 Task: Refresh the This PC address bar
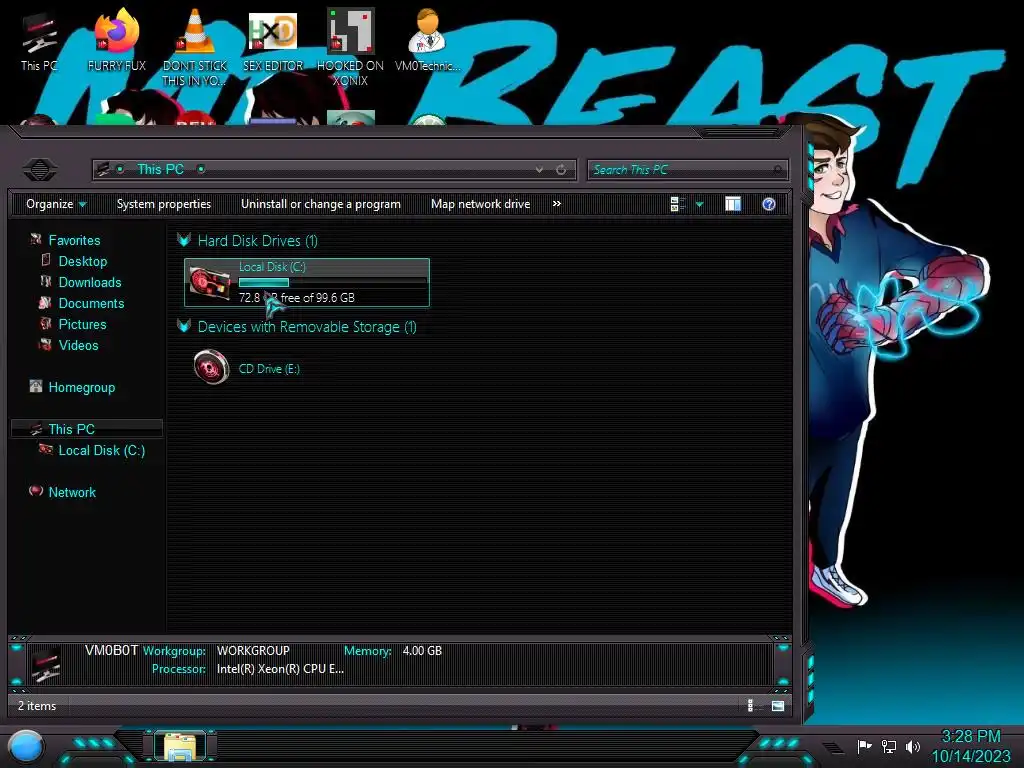(x=561, y=170)
